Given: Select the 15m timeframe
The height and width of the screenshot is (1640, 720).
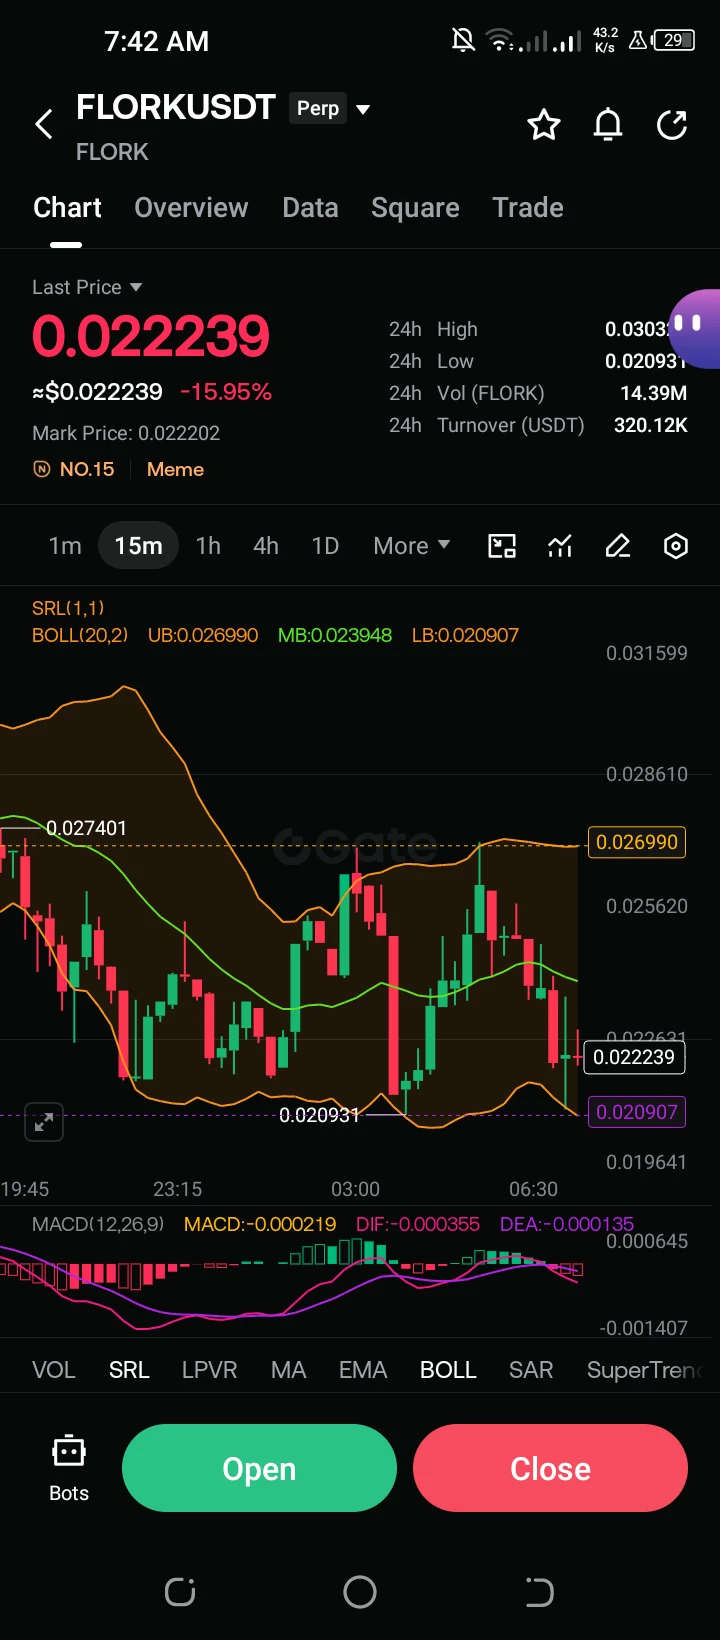Looking at the screenshot, I should (x=138, y=546).
